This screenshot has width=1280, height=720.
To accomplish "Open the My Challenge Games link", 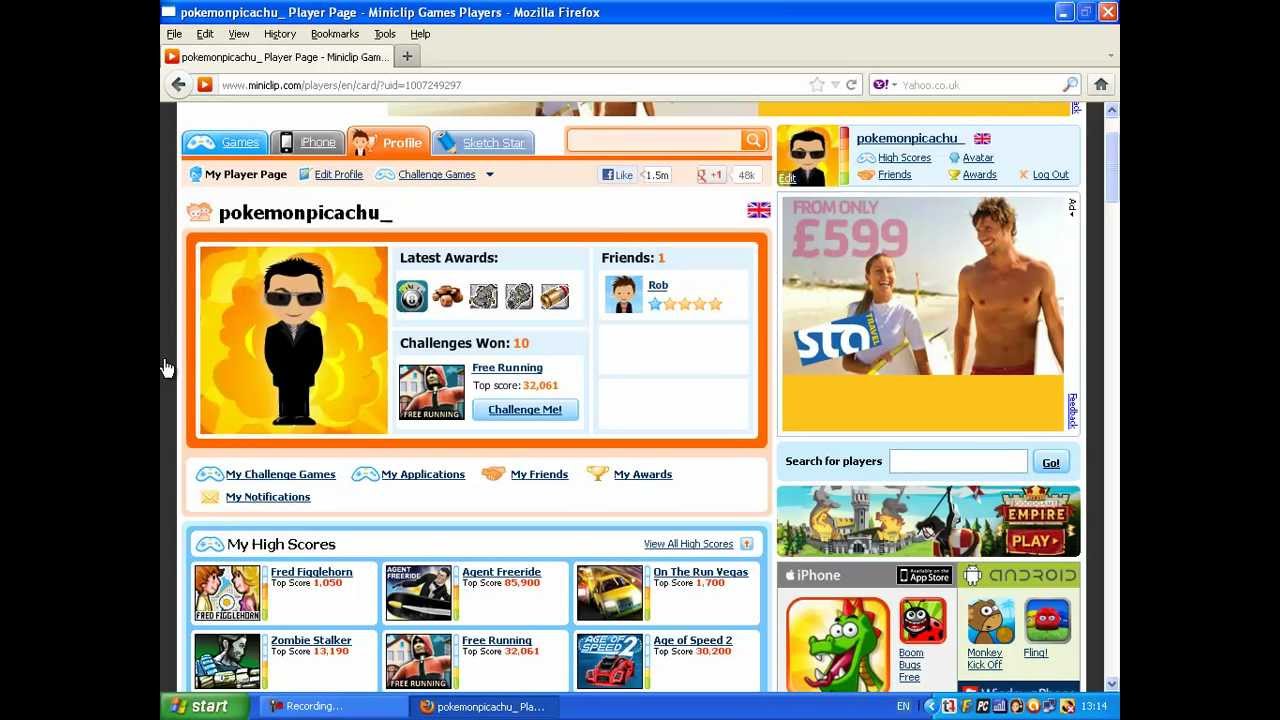I will 280,474.
